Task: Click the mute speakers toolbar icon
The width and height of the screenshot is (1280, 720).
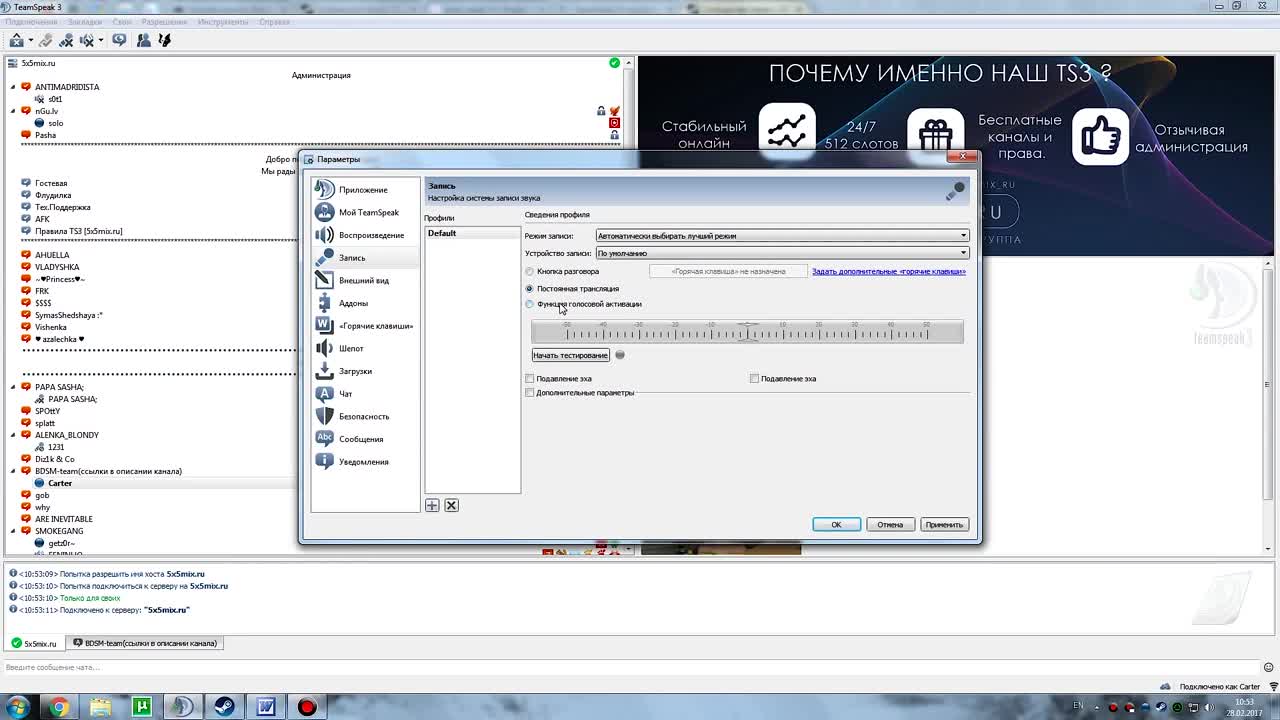Action: [86, 40]
